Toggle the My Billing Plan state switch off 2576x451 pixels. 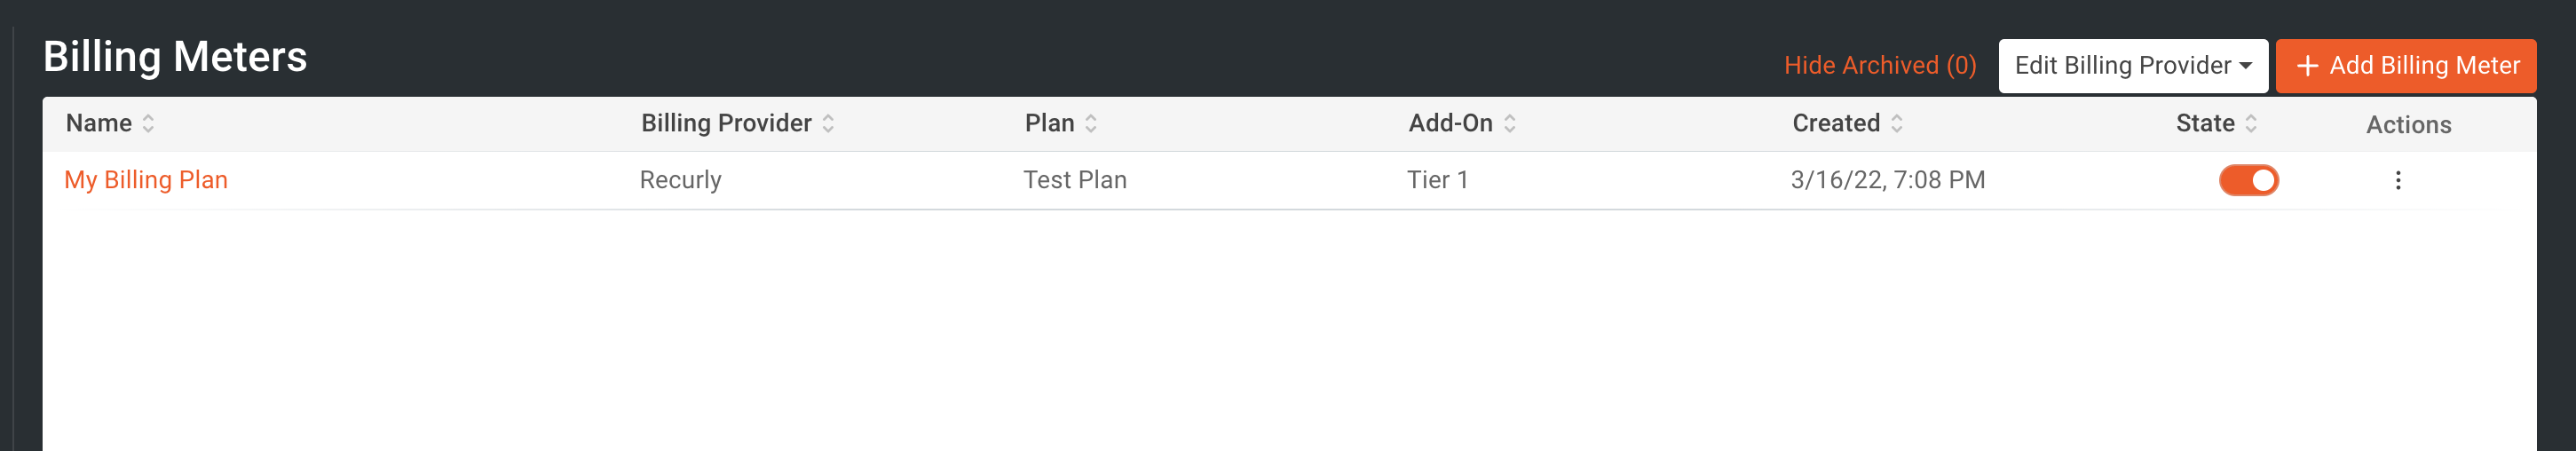[2248, 181]
